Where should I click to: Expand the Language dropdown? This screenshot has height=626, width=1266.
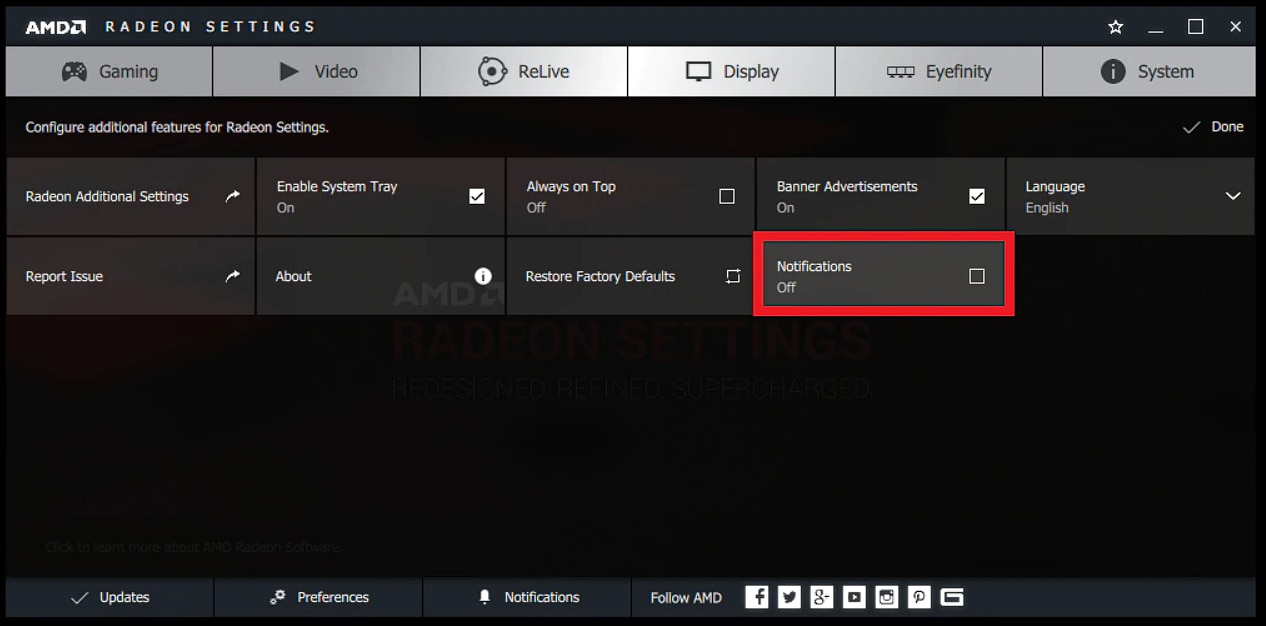click(x=1130, y=196)
